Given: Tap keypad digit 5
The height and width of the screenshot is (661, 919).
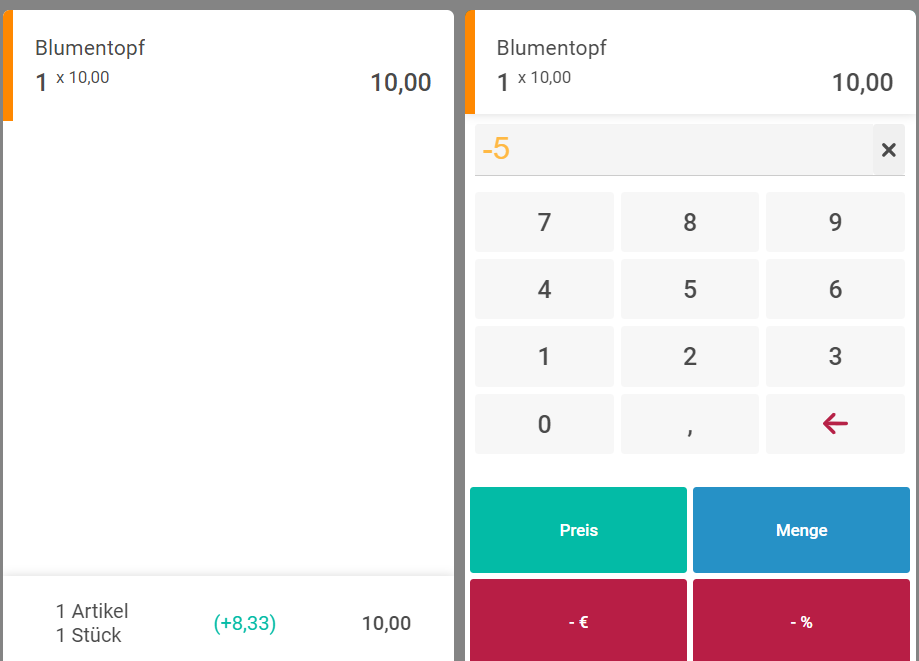Looking at the screenshot, I should click(x=690, y=290).
